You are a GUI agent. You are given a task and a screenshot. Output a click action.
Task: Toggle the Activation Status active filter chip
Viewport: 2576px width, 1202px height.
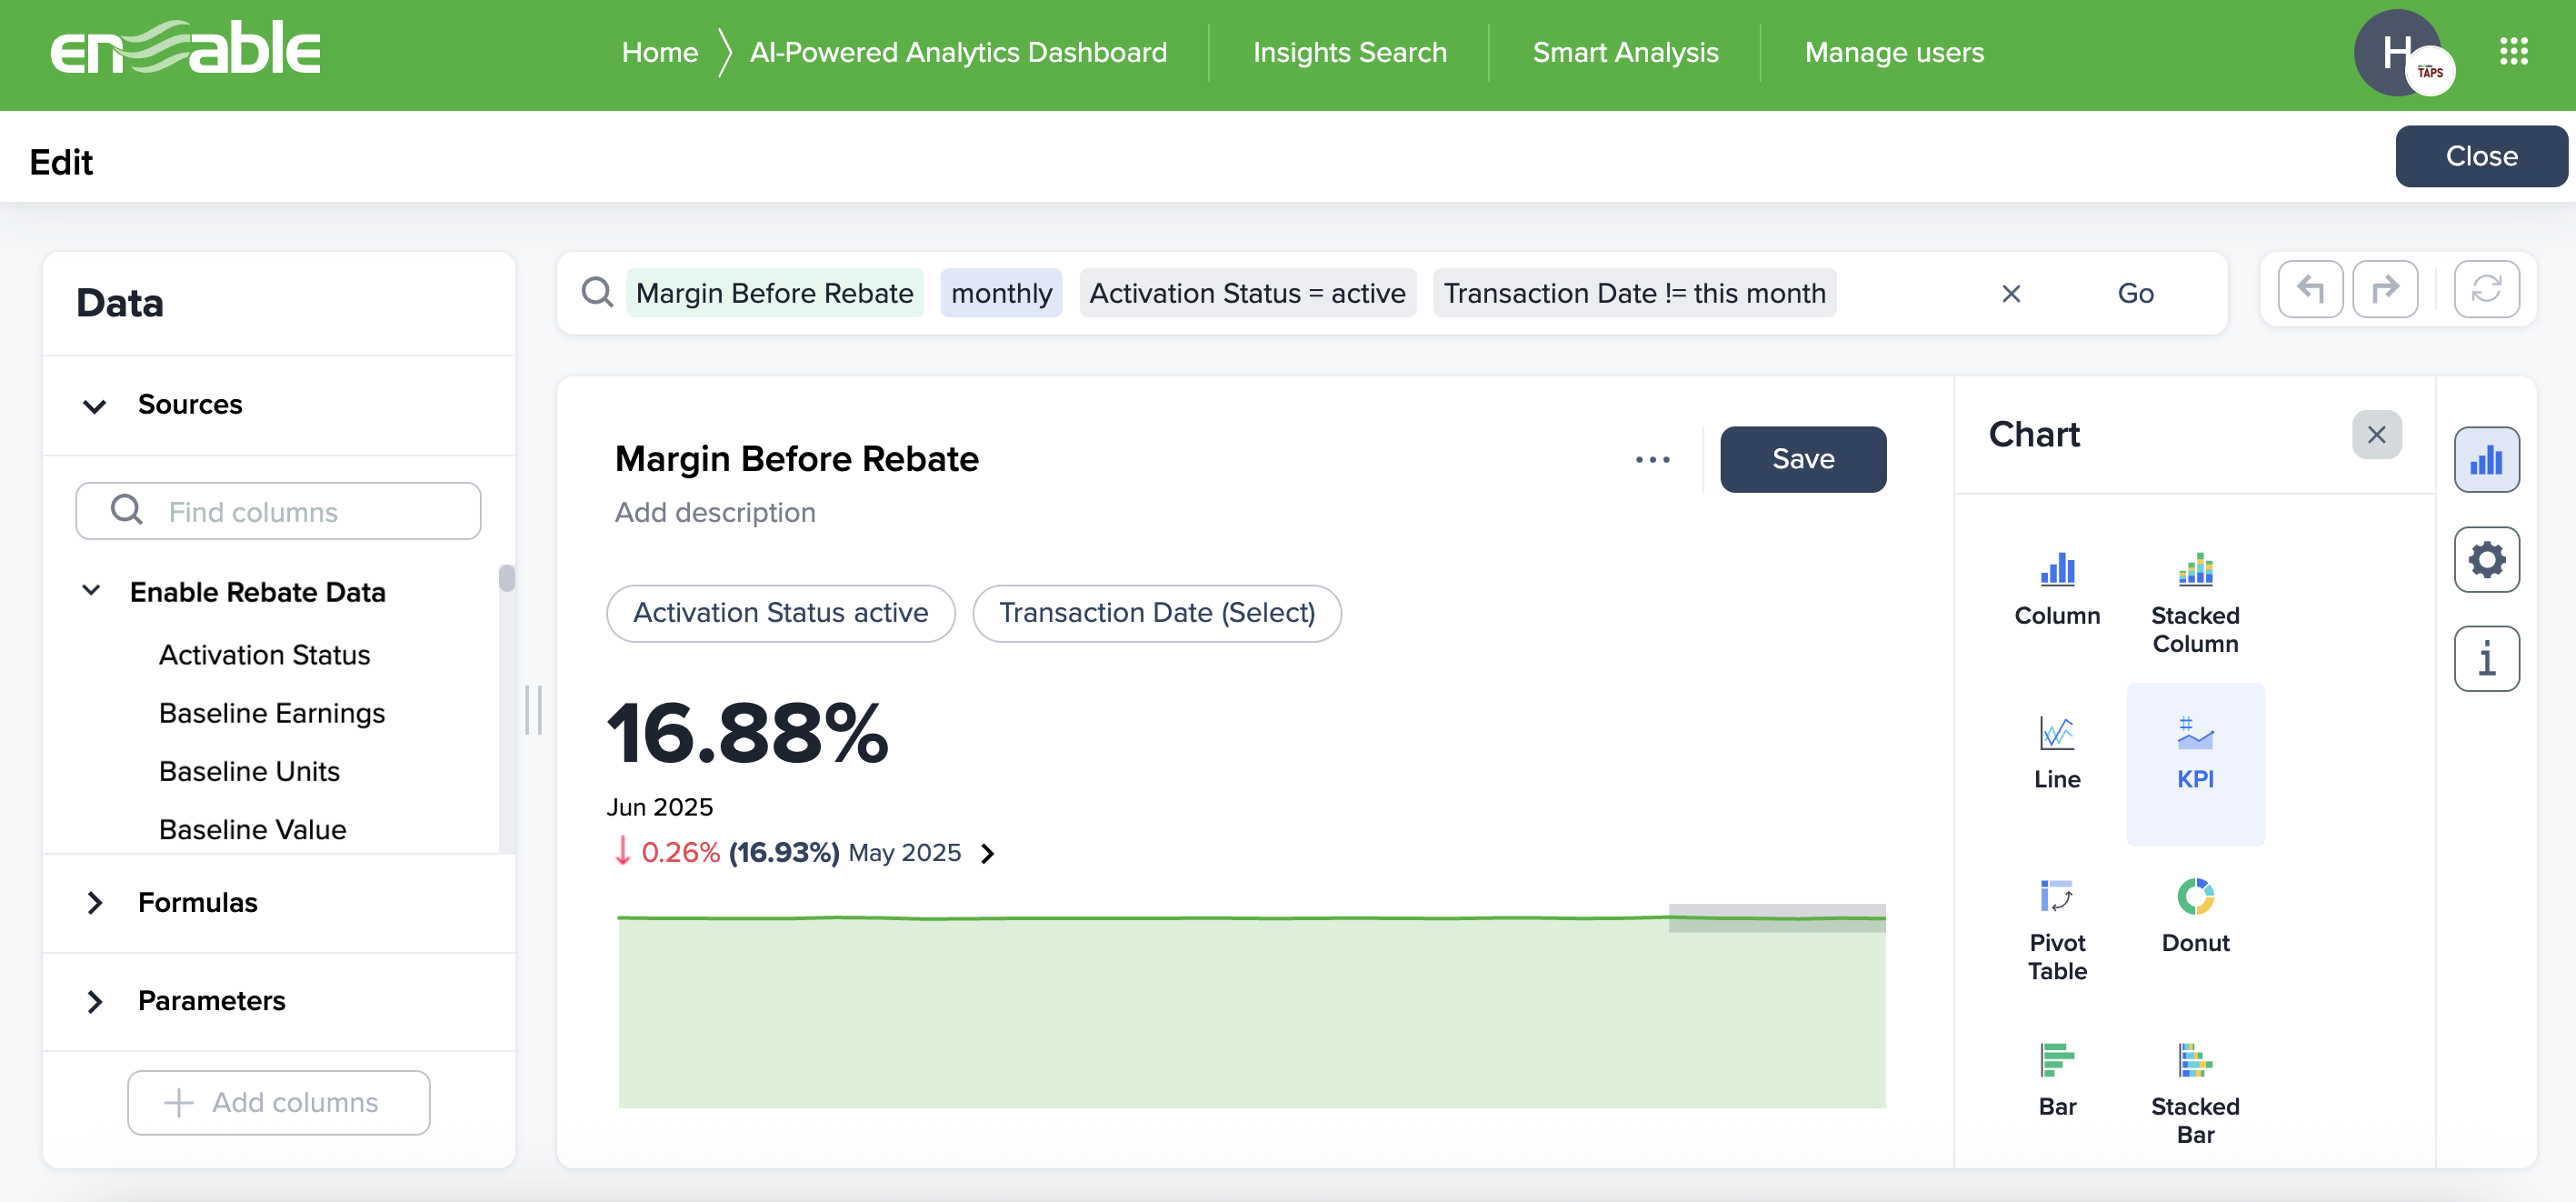tap(780, 613)
